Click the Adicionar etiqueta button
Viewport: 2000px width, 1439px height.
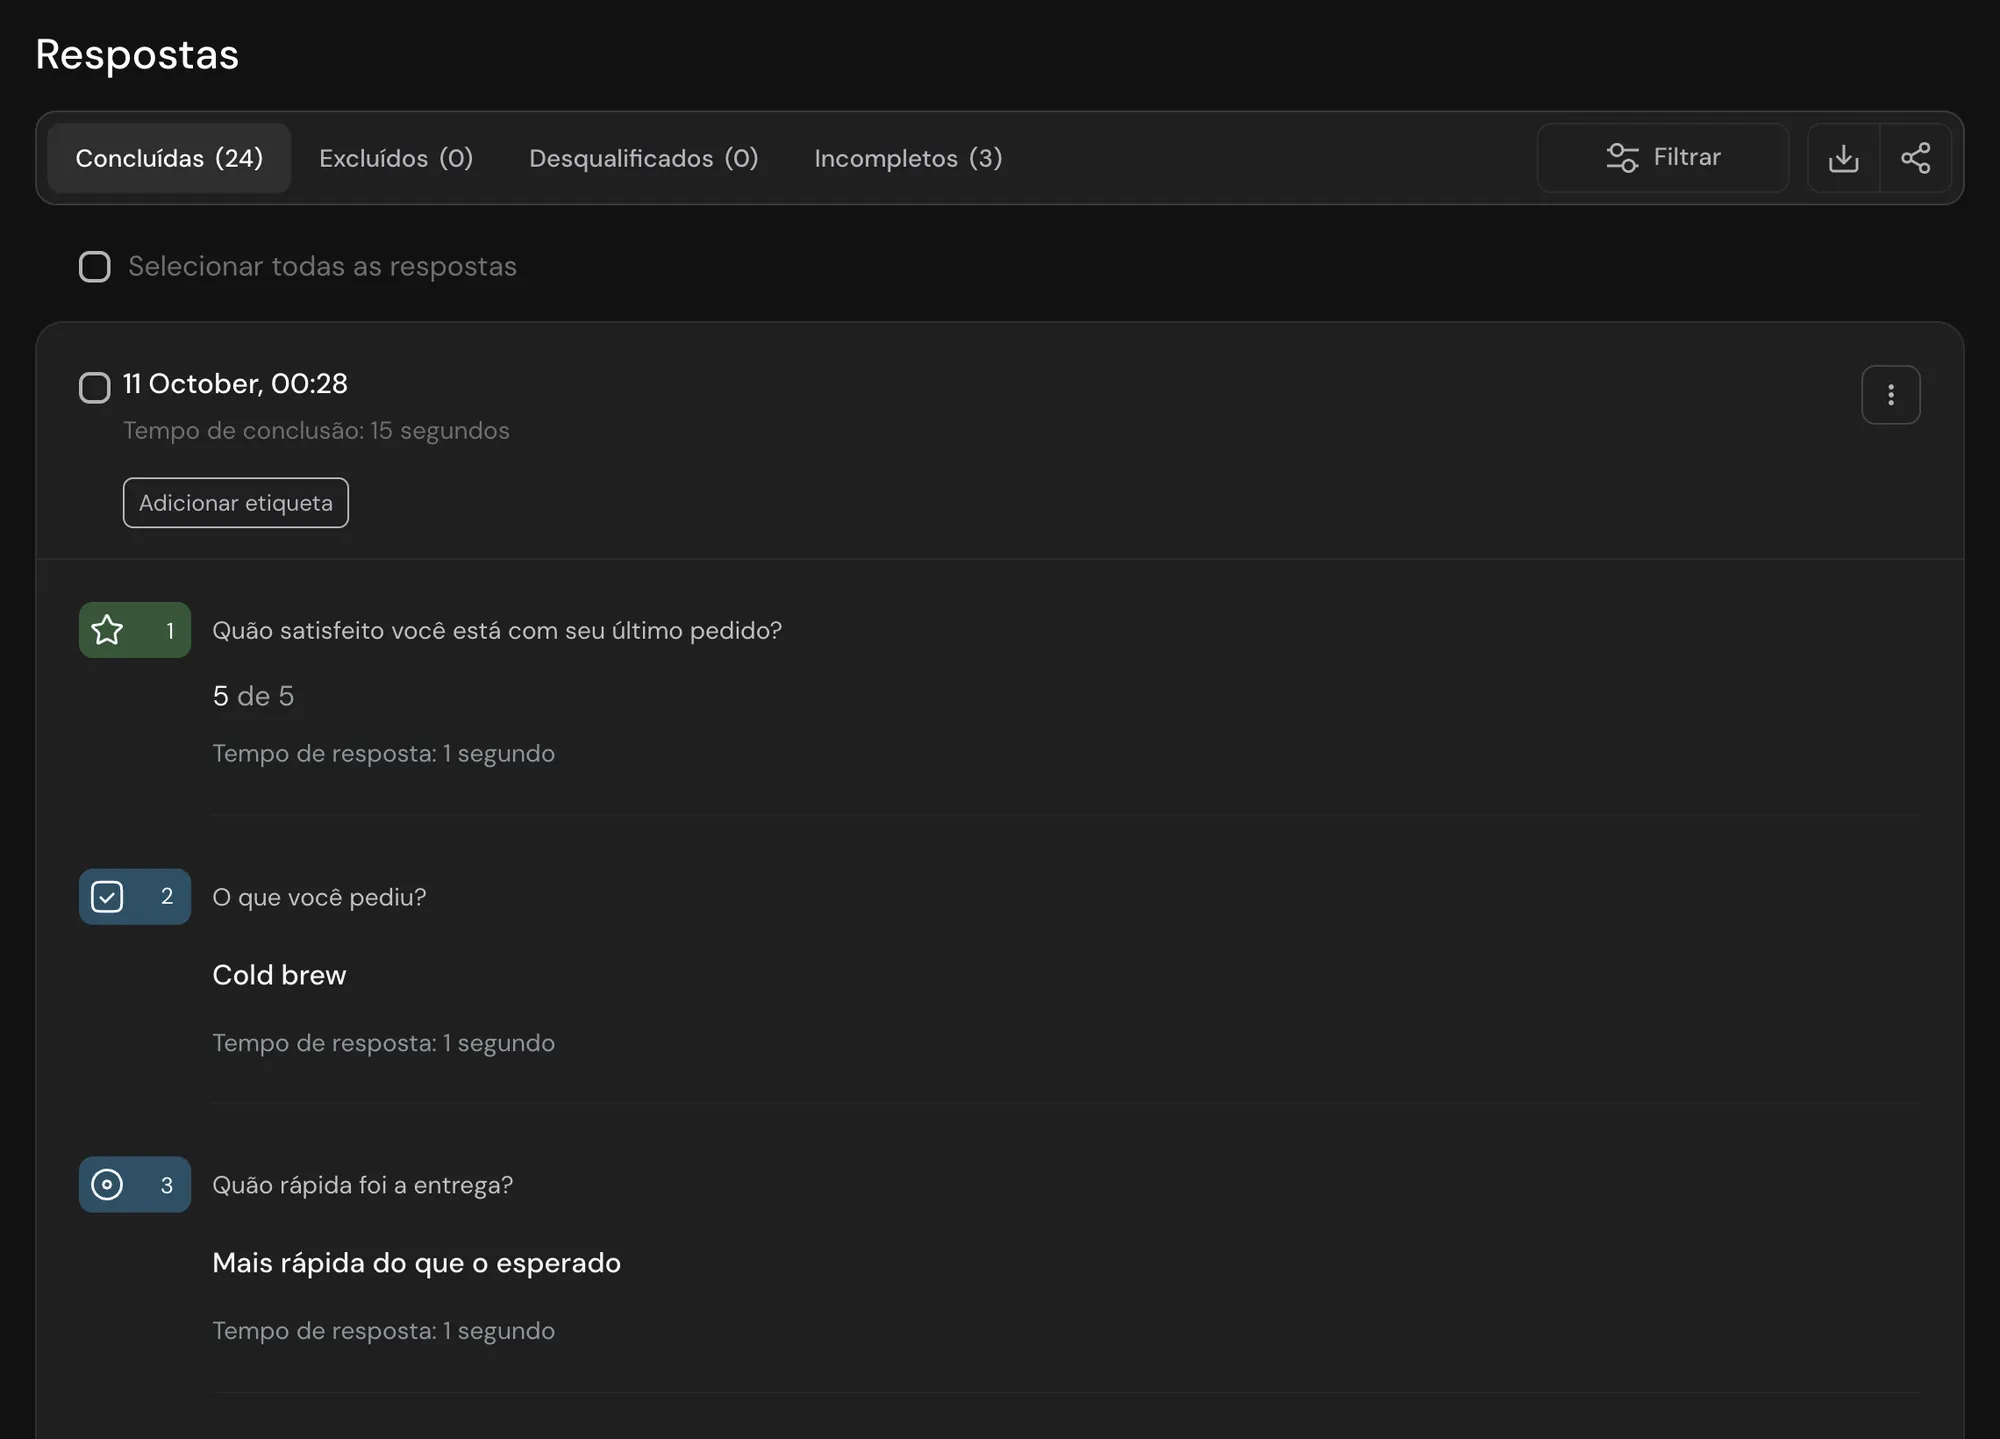(236, 503)
